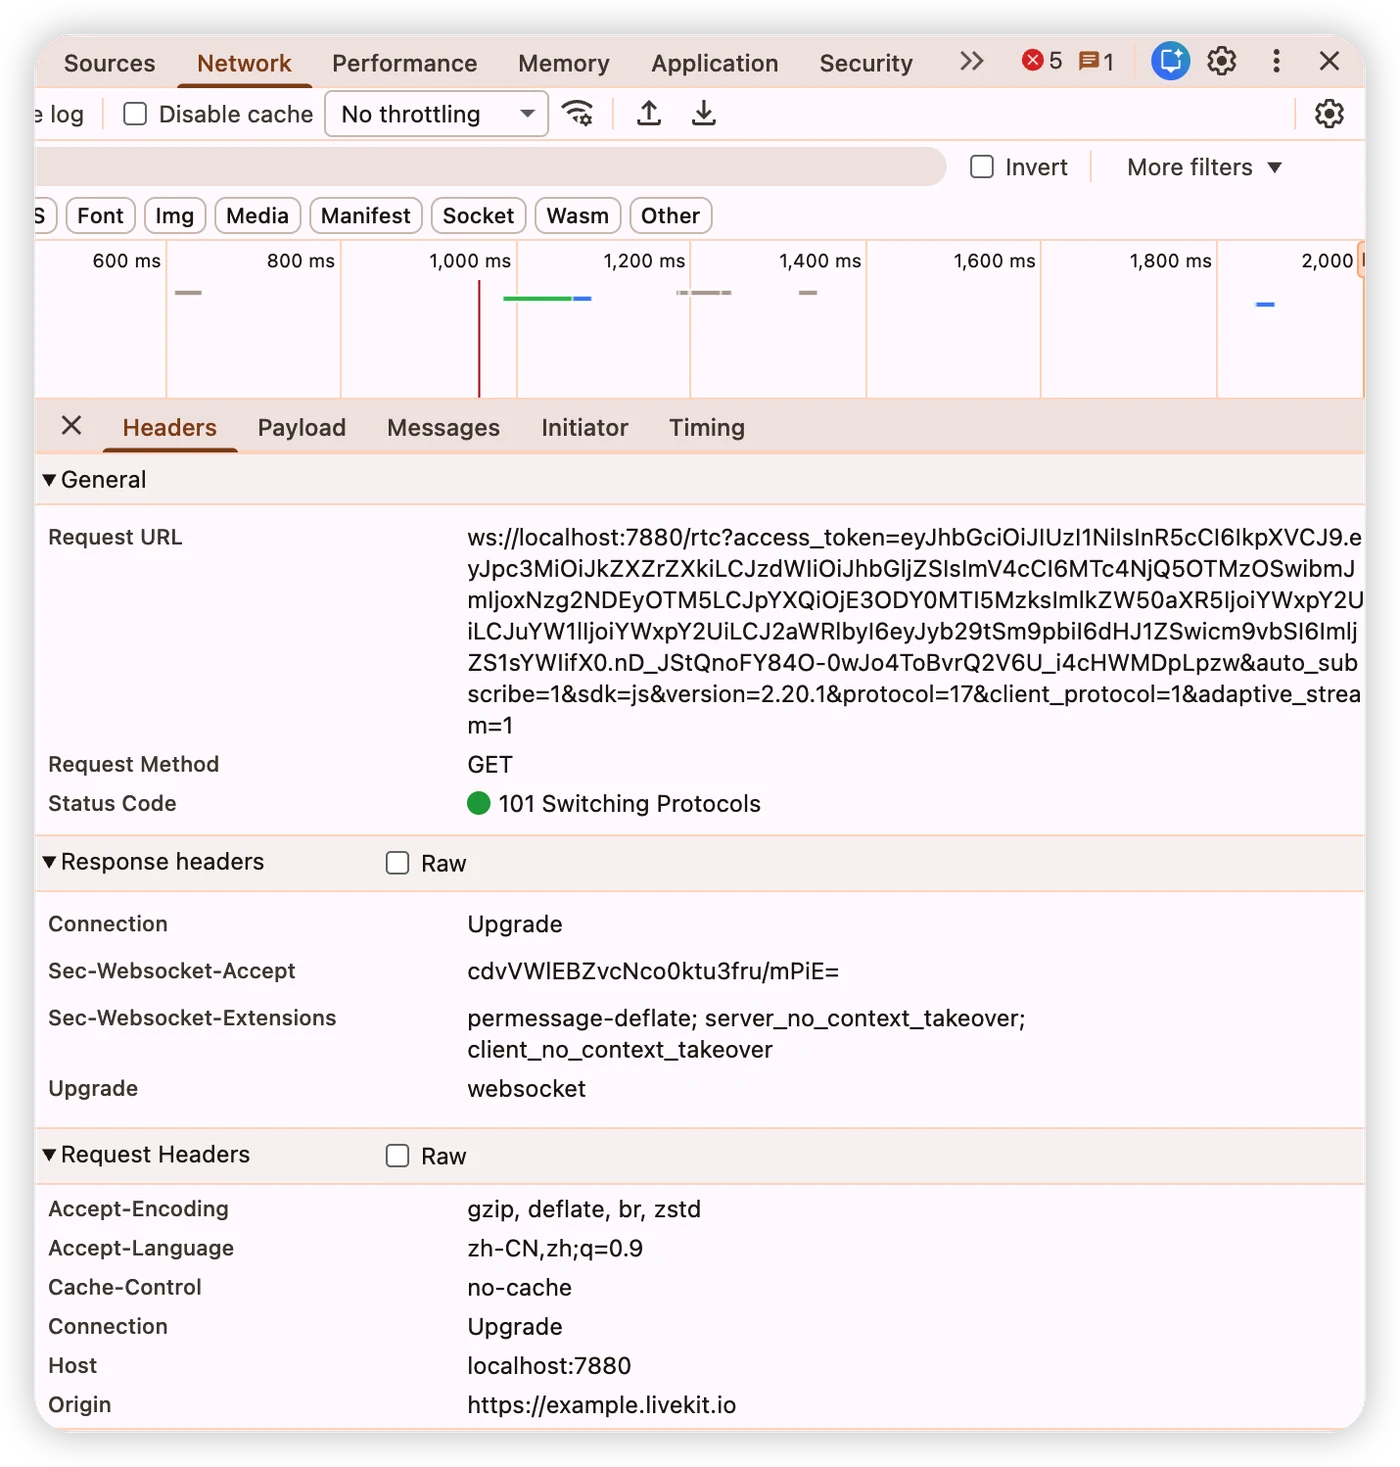Open network conditions wifi icon
Viewport: 1400px width, 1467px height.
(578, 113)
